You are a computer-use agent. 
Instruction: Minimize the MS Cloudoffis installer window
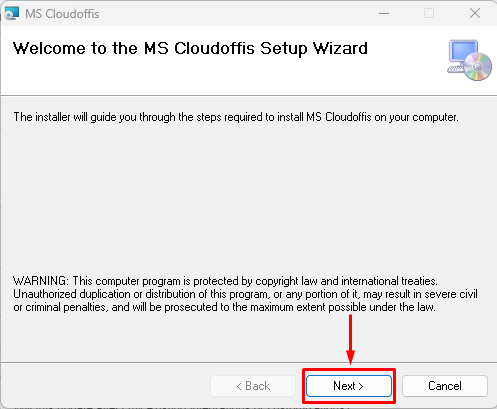coord(384,14)
